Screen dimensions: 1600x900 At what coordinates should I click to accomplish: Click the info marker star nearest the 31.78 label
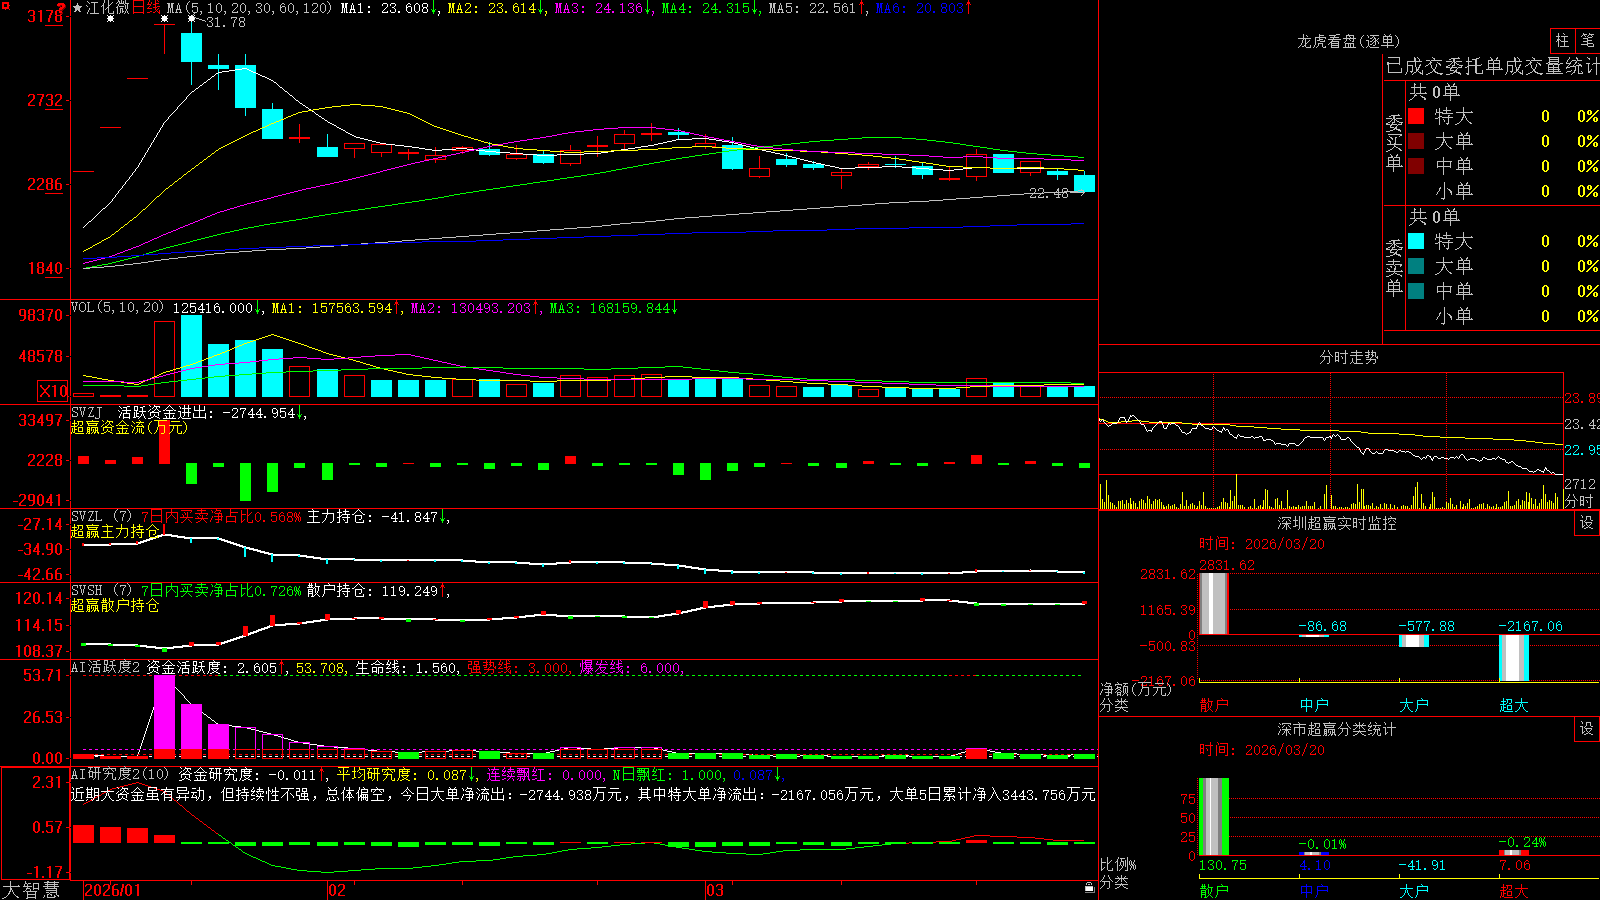(x=192, y=18)
